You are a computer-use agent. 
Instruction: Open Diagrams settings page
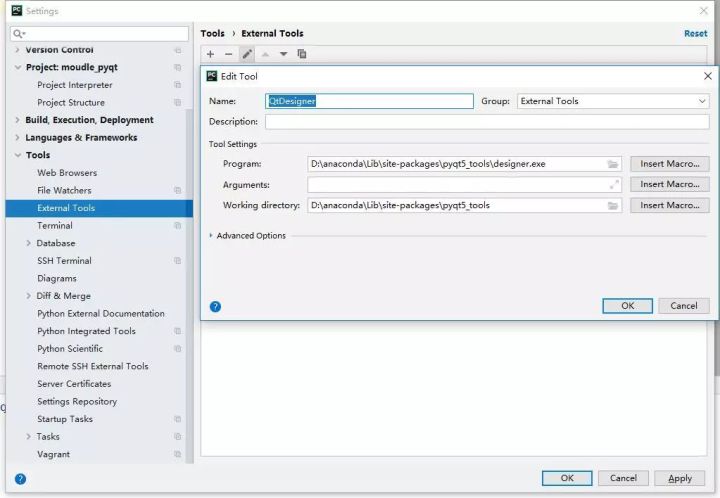coord(57,279)
